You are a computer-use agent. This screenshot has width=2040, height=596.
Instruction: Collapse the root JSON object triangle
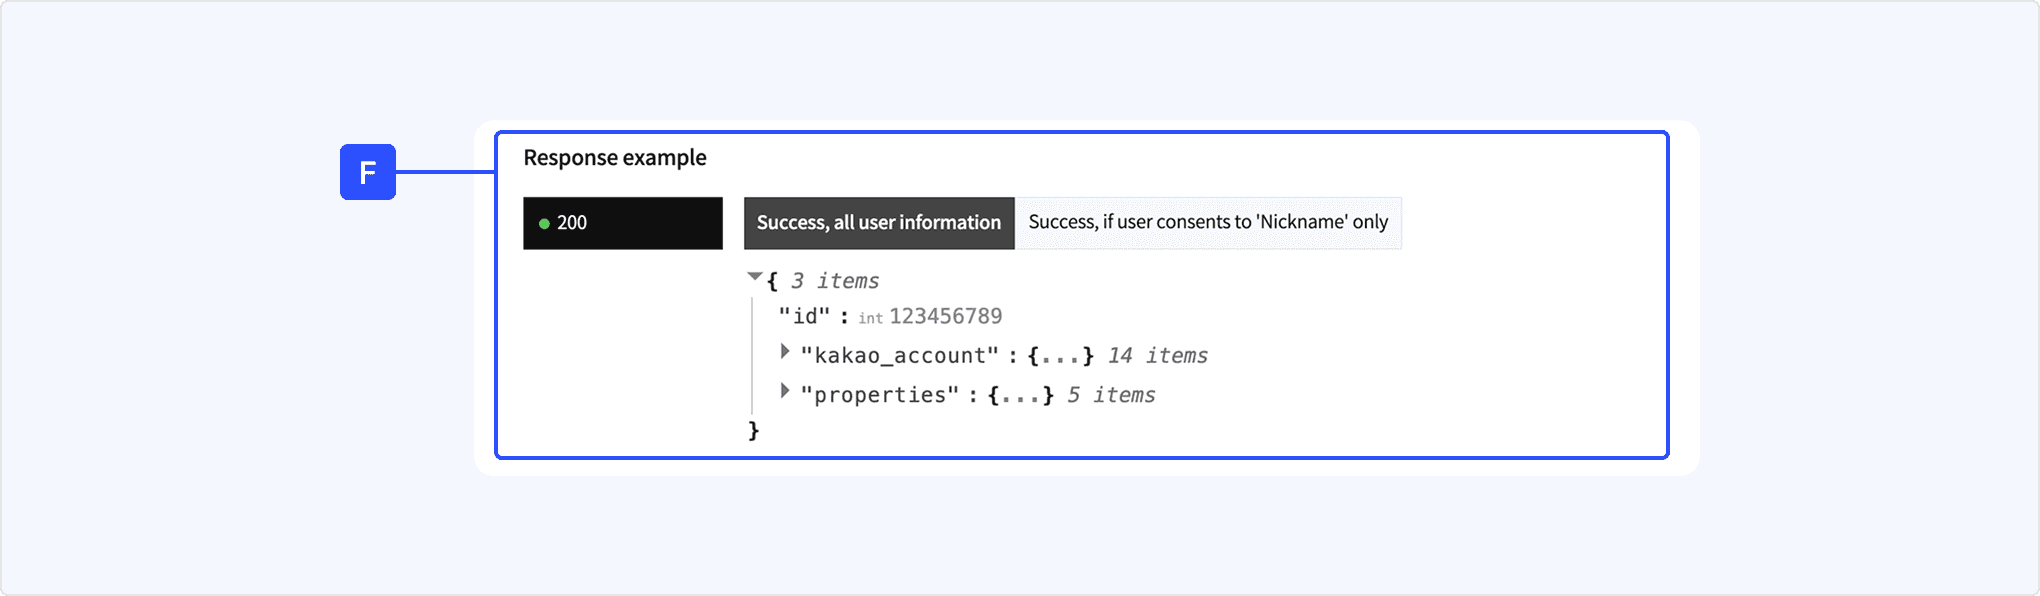[x=755, y=277]
